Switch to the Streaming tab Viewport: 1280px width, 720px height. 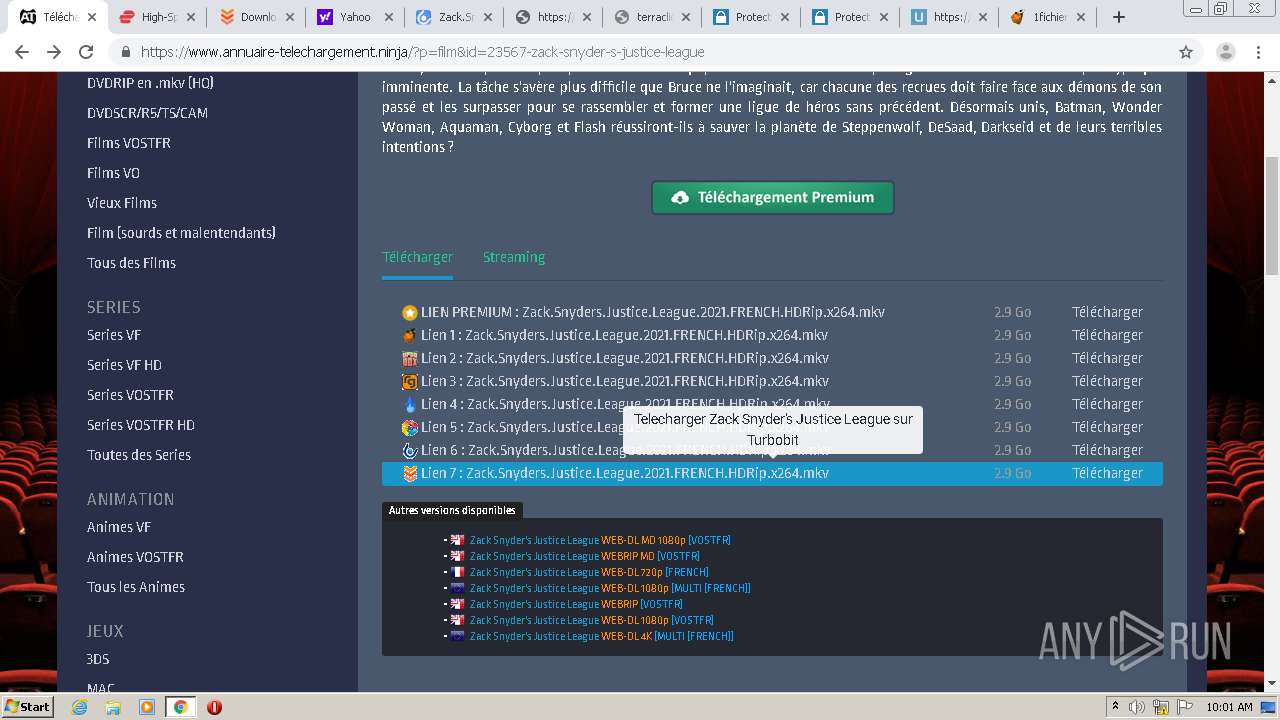(514, 257)
